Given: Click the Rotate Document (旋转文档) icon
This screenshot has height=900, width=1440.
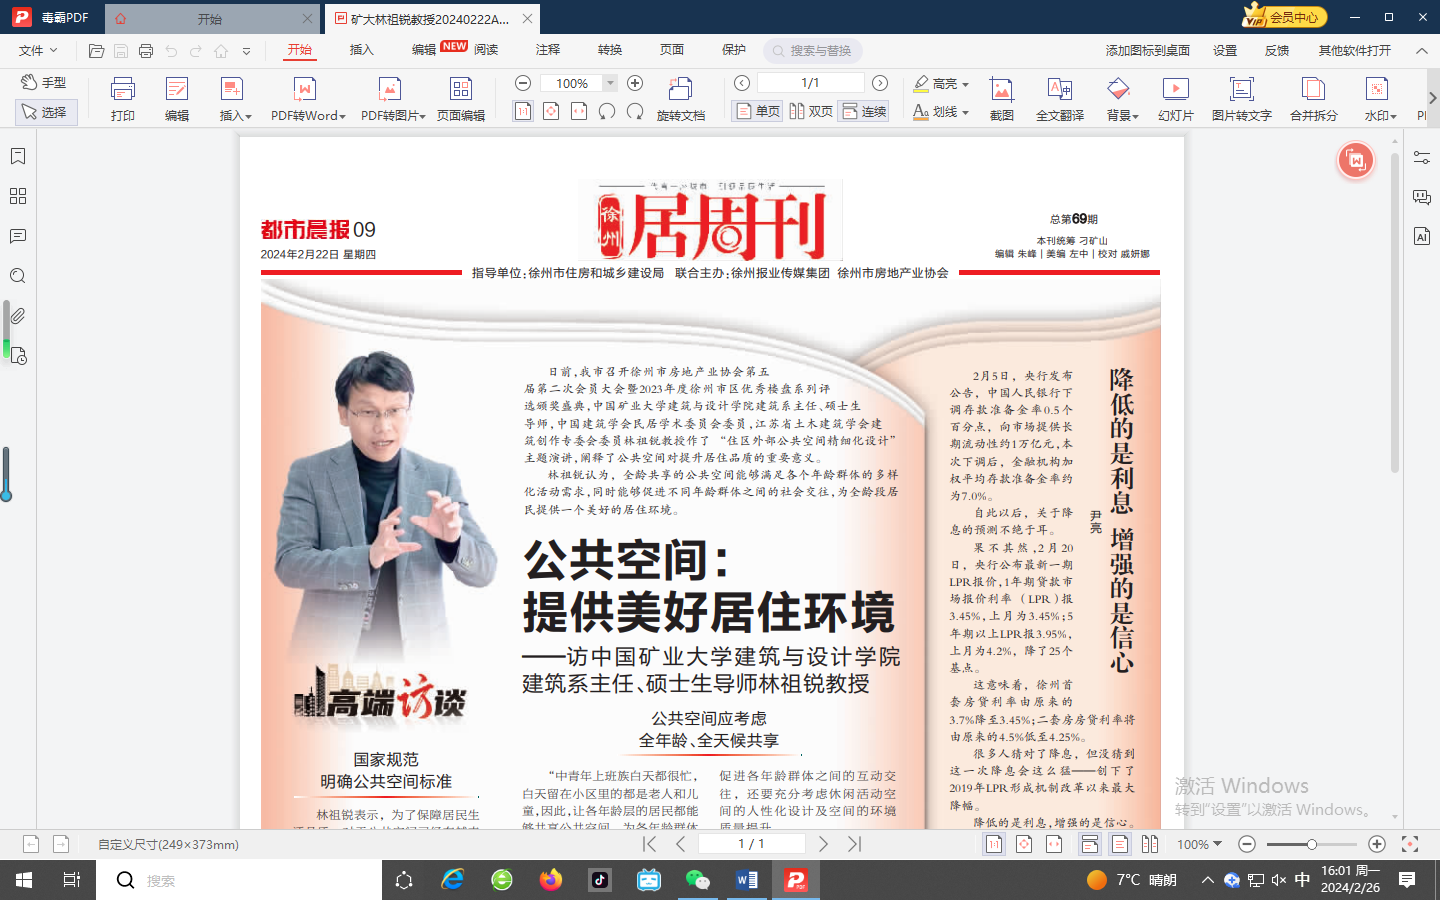Looking at the screenshot, I should pyautogui.click(x=680, y=98).
